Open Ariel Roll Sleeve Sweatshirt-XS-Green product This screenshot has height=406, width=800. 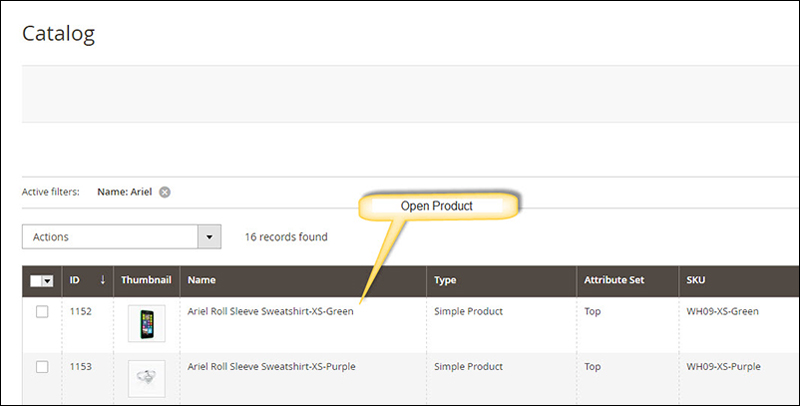pos(270,311)
